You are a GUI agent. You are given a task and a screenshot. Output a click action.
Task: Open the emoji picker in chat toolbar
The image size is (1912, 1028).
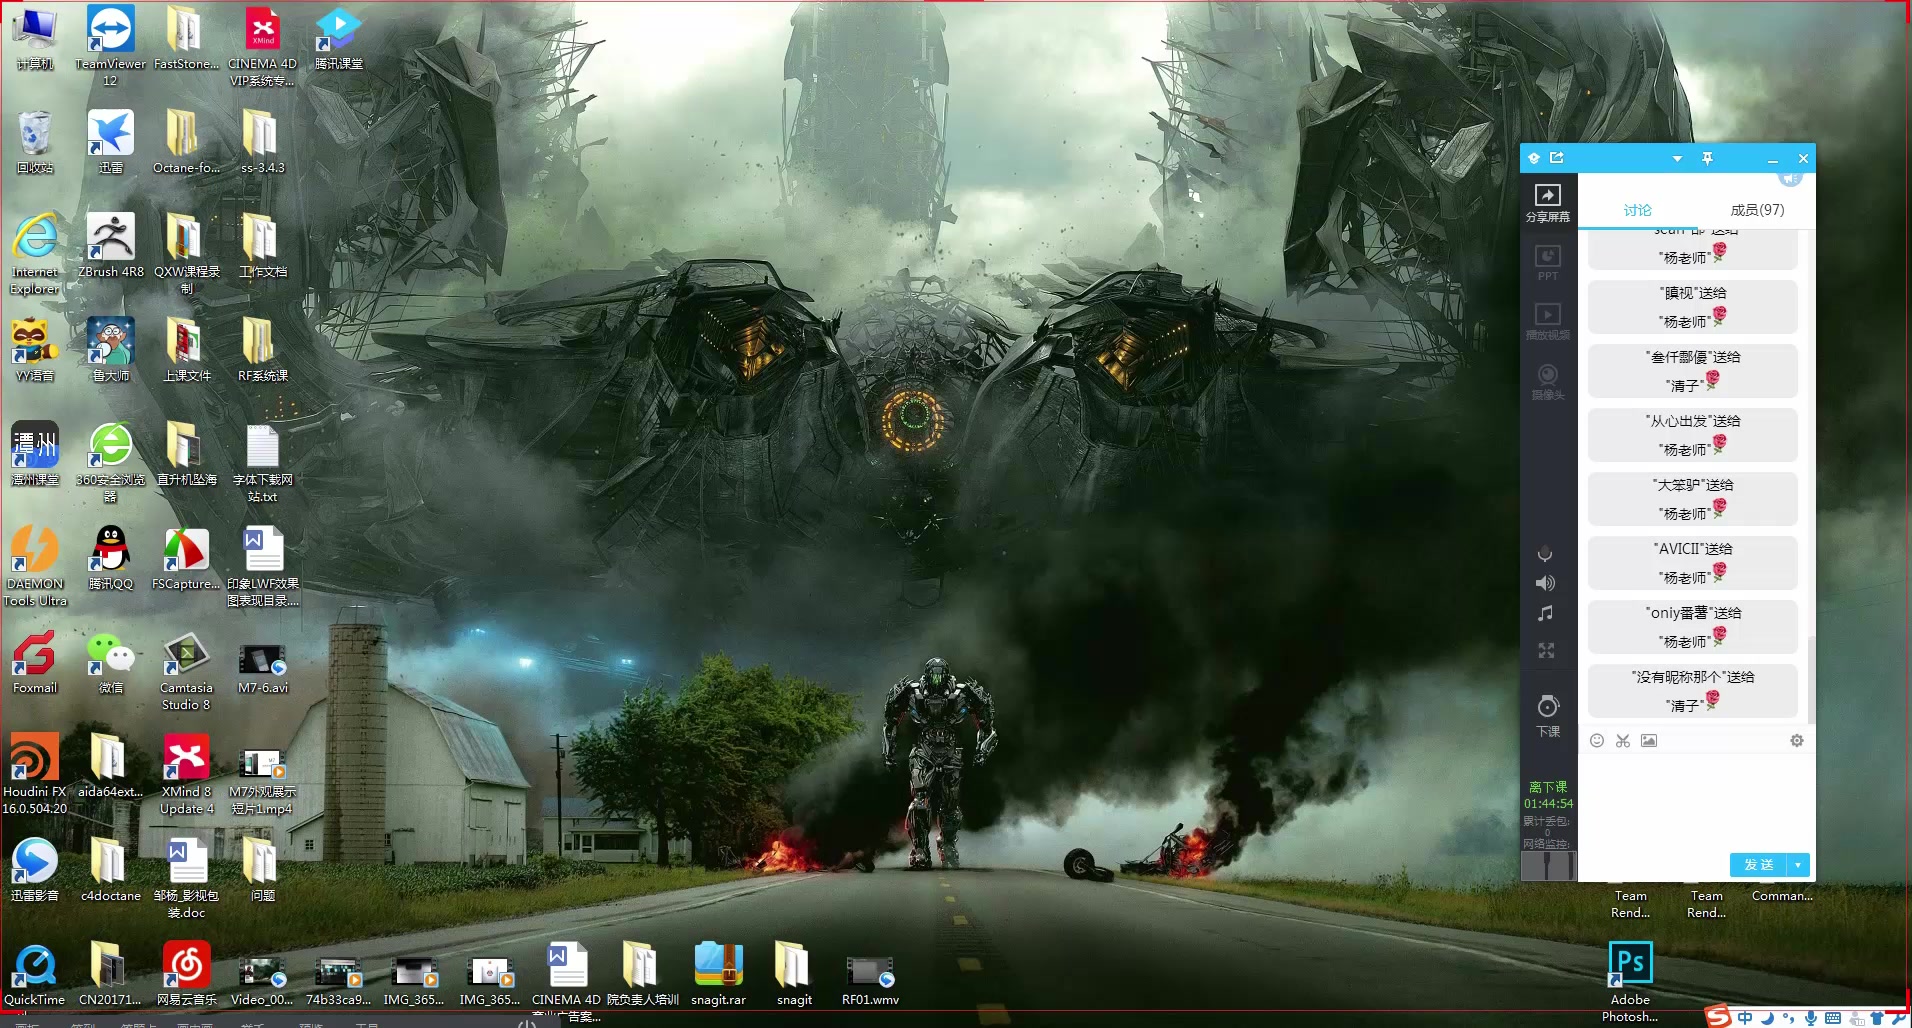(x=1597, y=741)
